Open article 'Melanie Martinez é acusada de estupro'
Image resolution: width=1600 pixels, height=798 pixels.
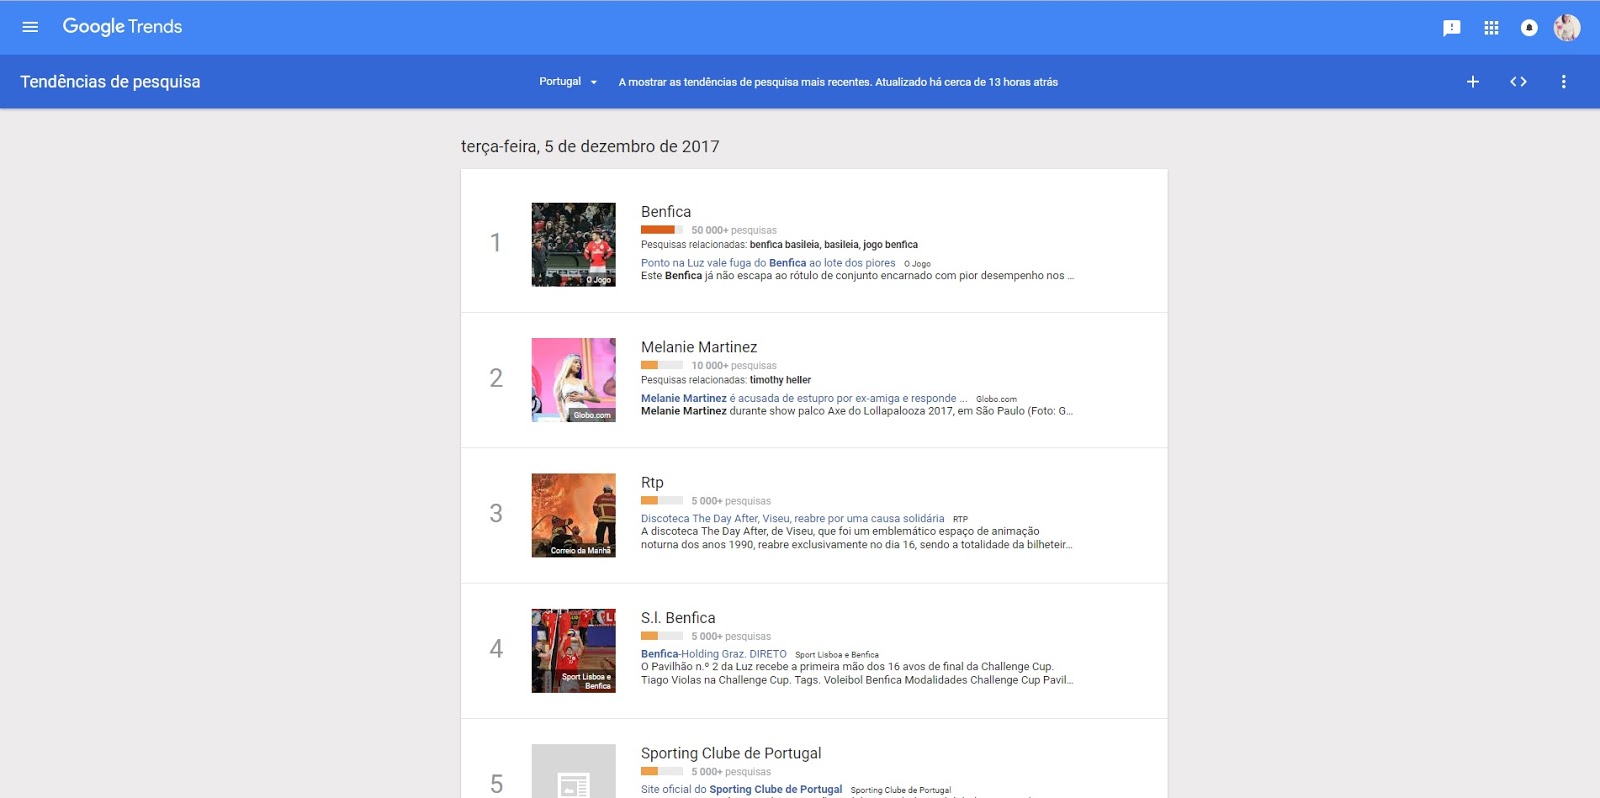click(804, 398)
